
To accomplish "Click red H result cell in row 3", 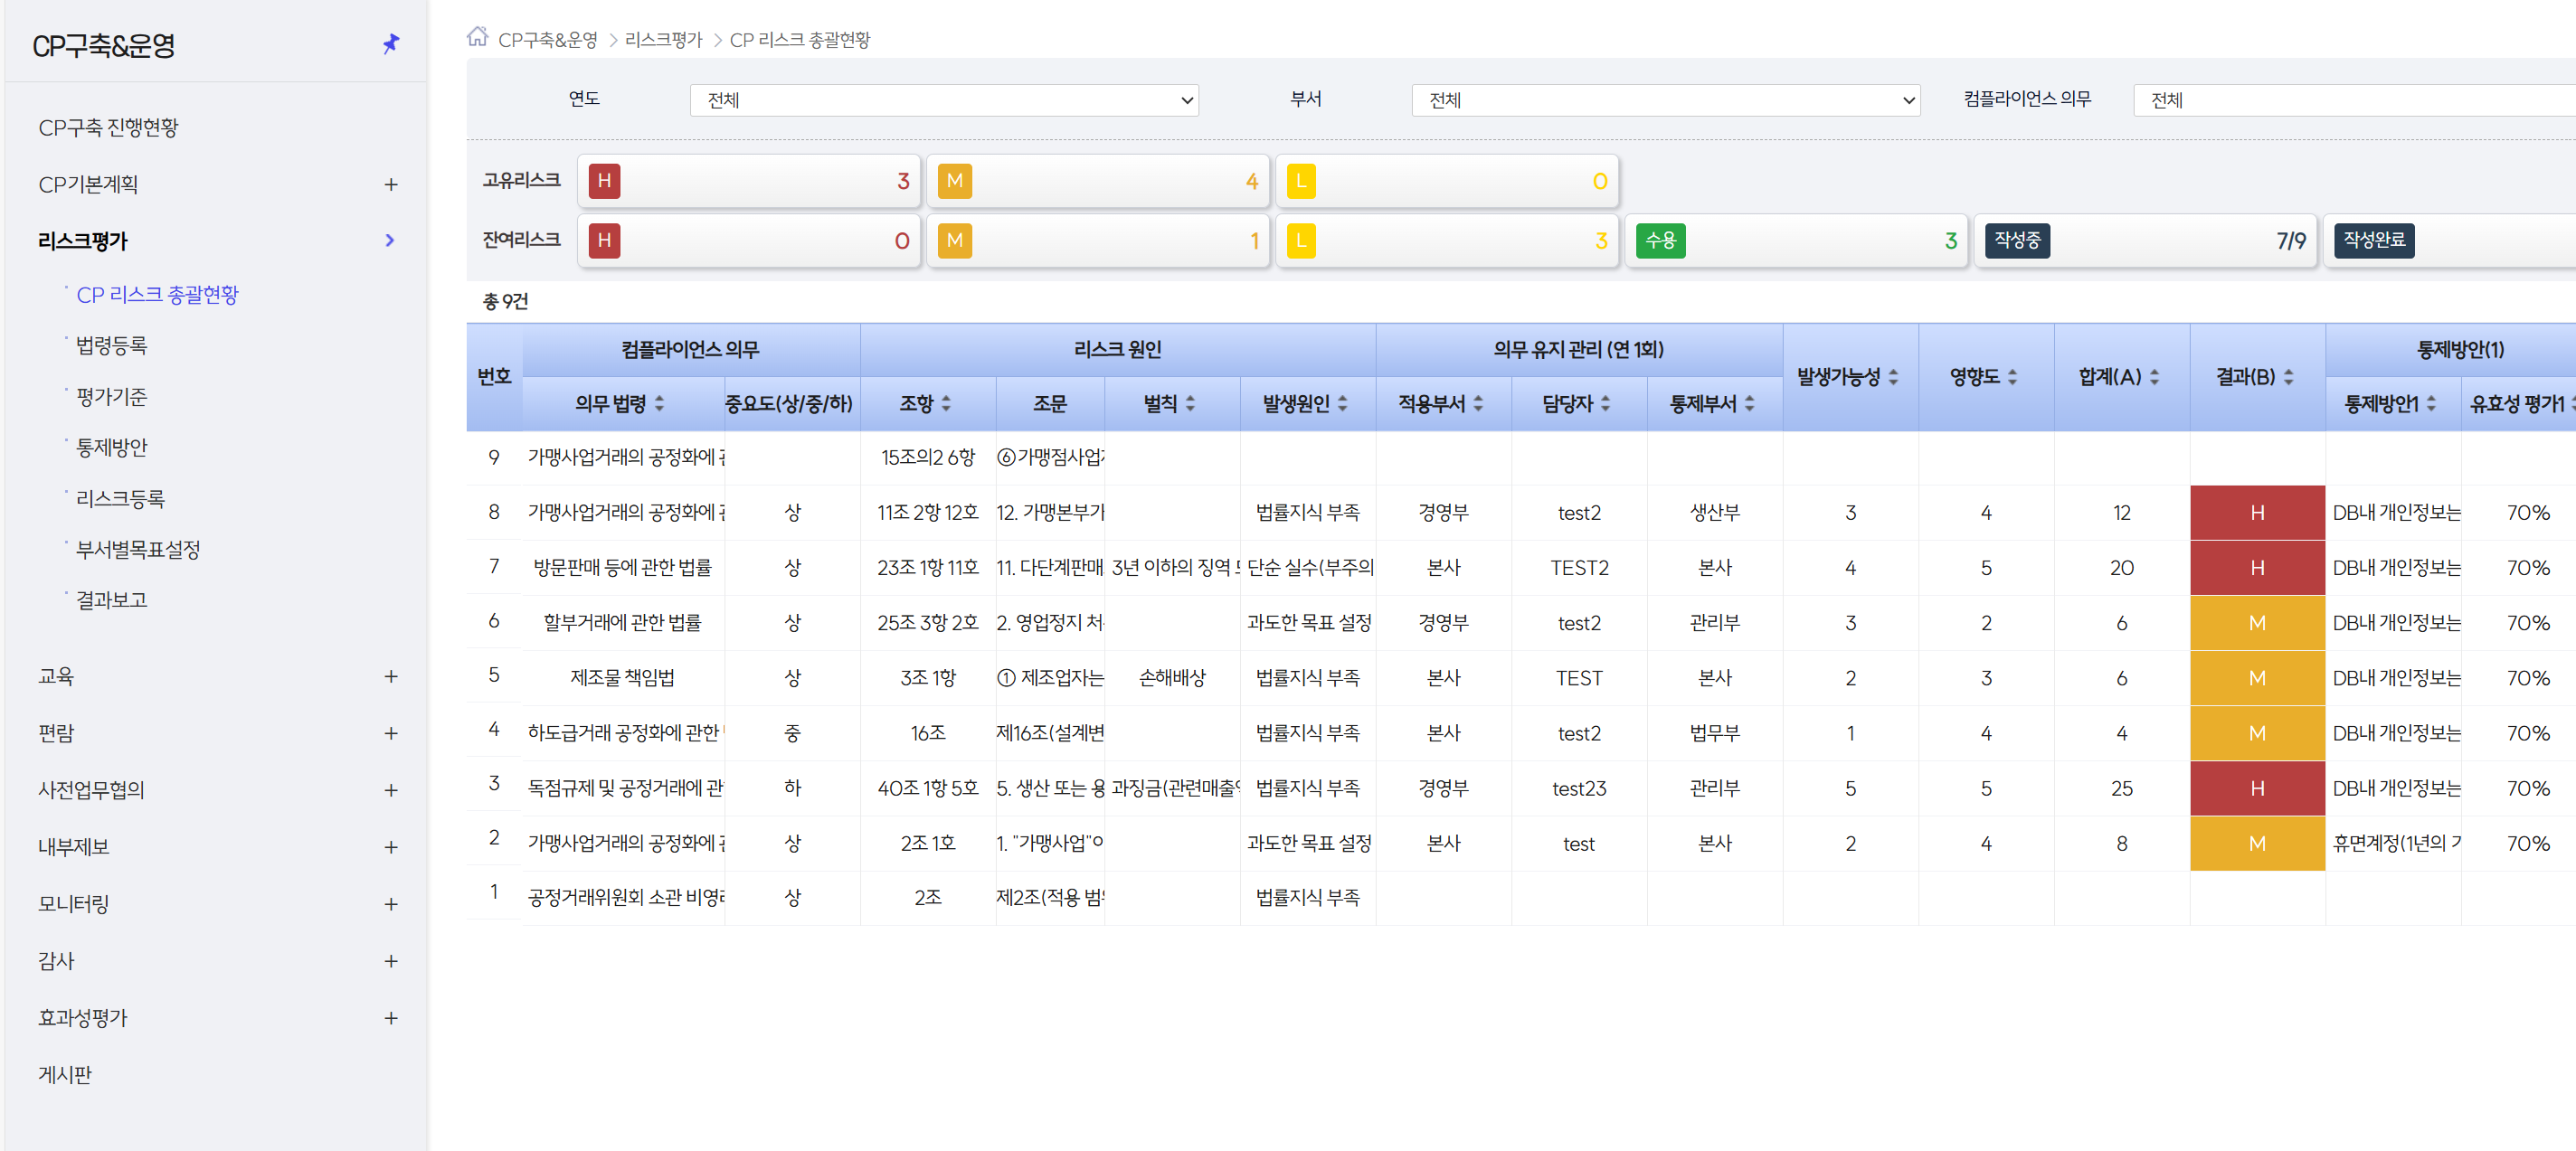I will [2257, 789].
